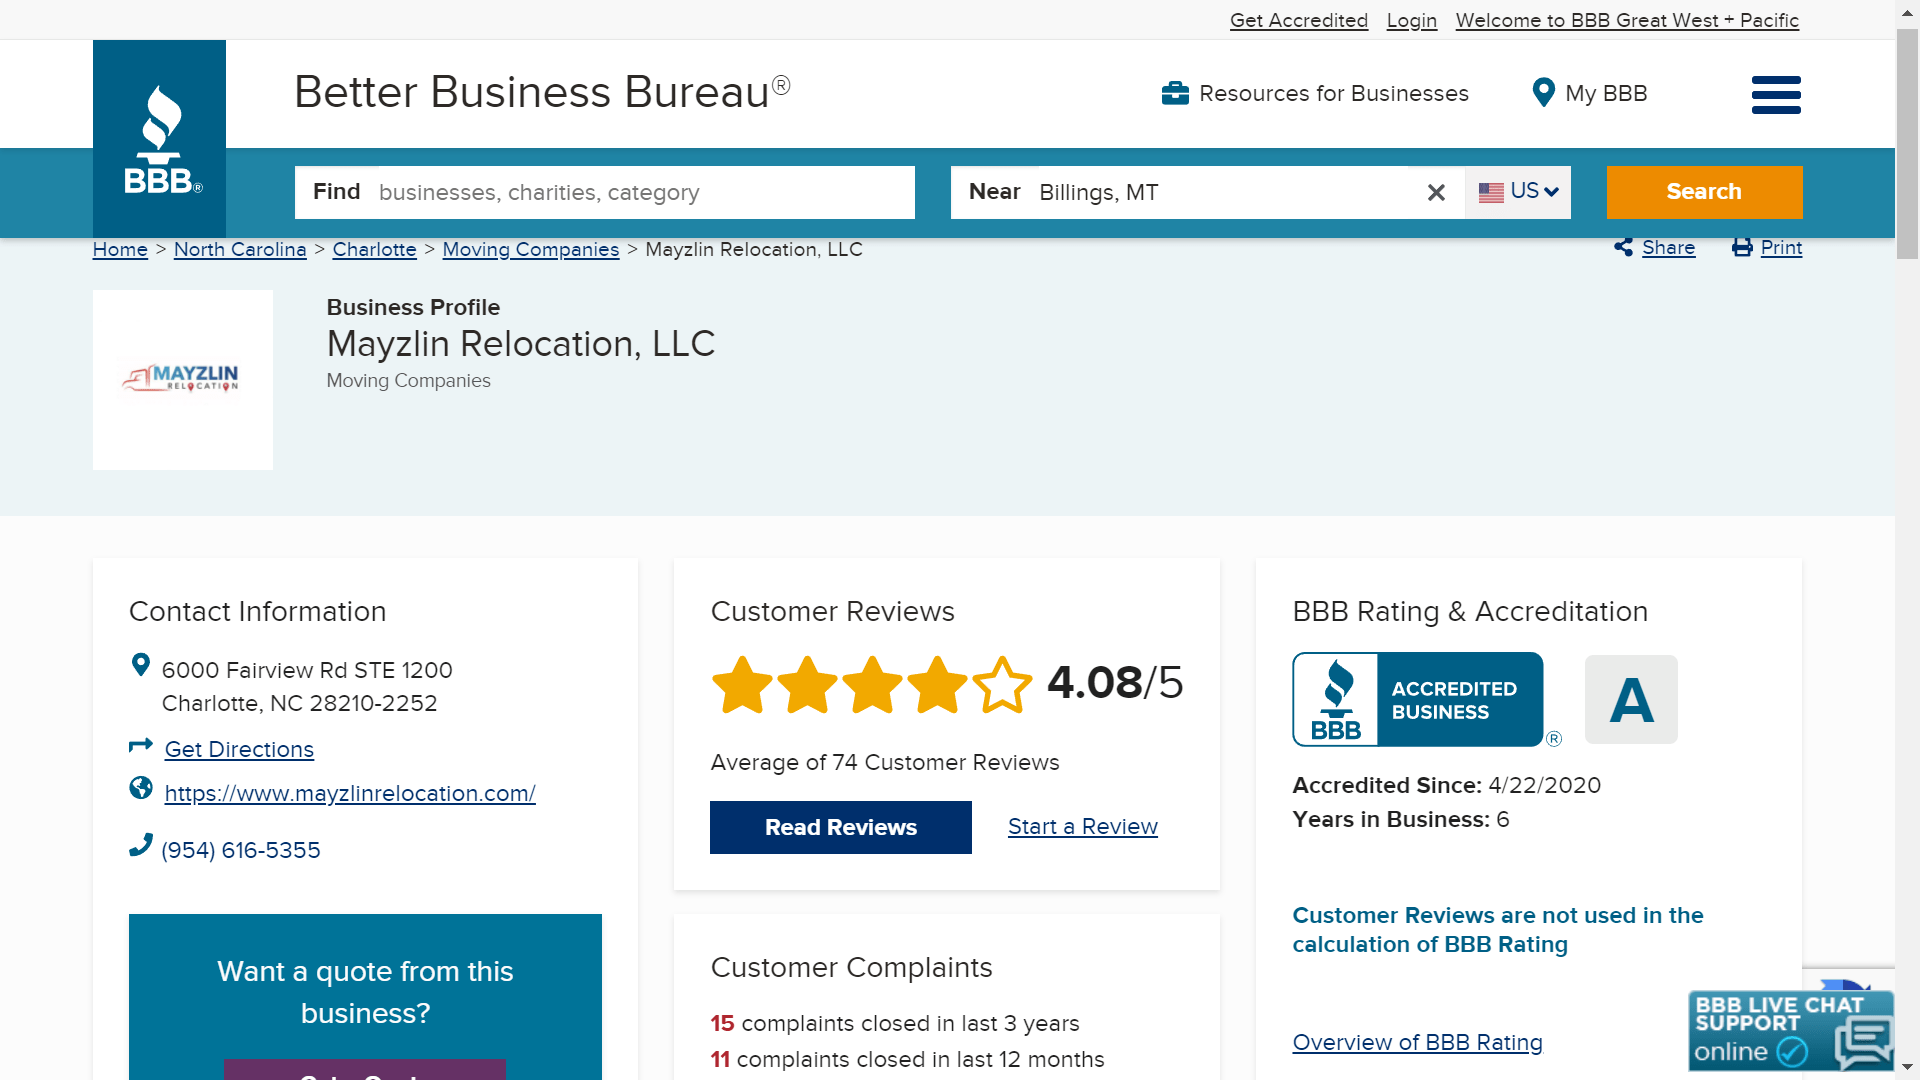Click 'Accredited Since: 4/22/2020' text

1447,785
